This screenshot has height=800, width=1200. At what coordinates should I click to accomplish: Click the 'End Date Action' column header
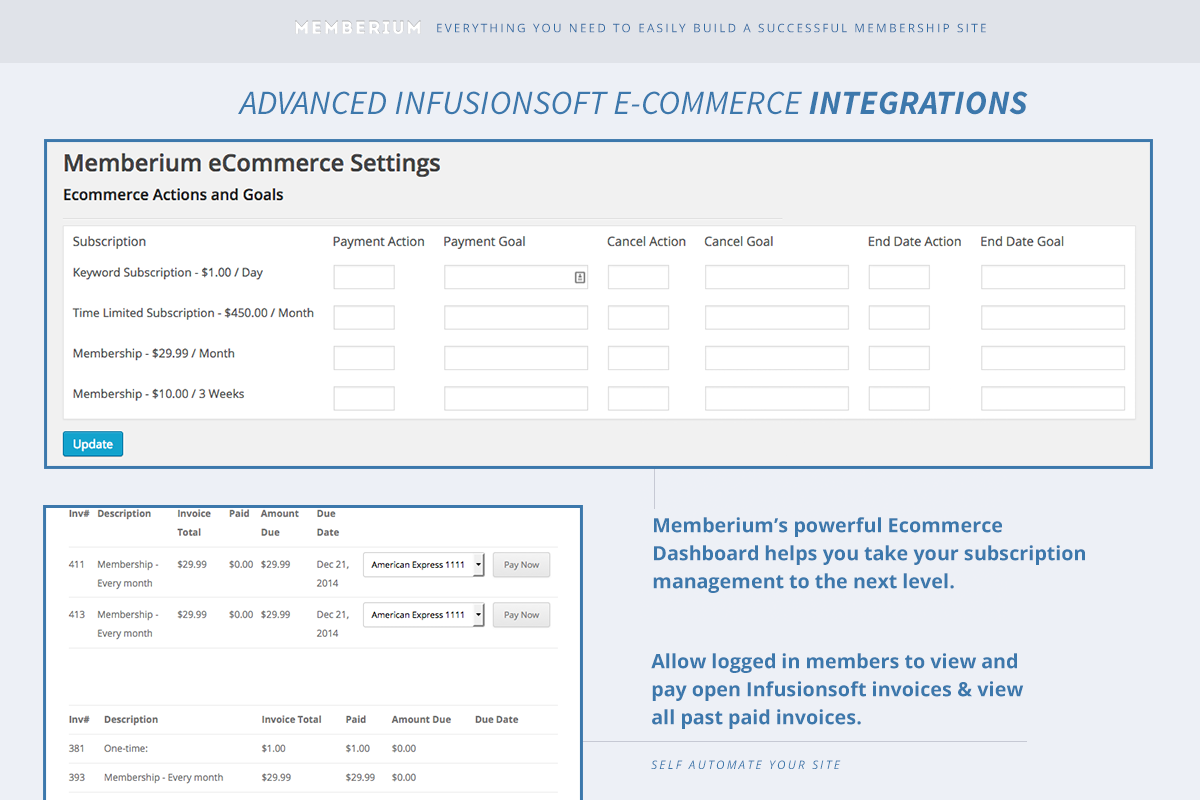pyautogui.click(x=915, y=241)
